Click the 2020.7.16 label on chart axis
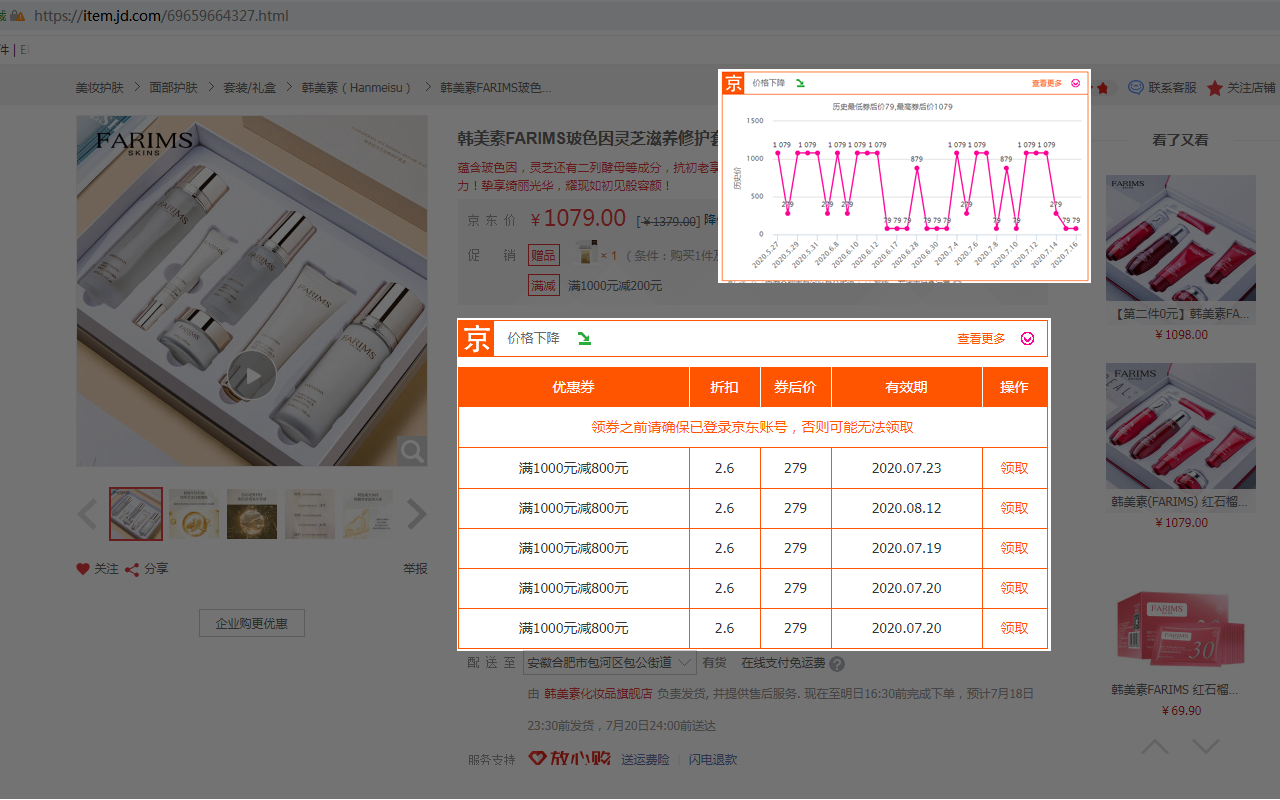This screenshot has height=800, width=1280. [x=1066, y=256]
